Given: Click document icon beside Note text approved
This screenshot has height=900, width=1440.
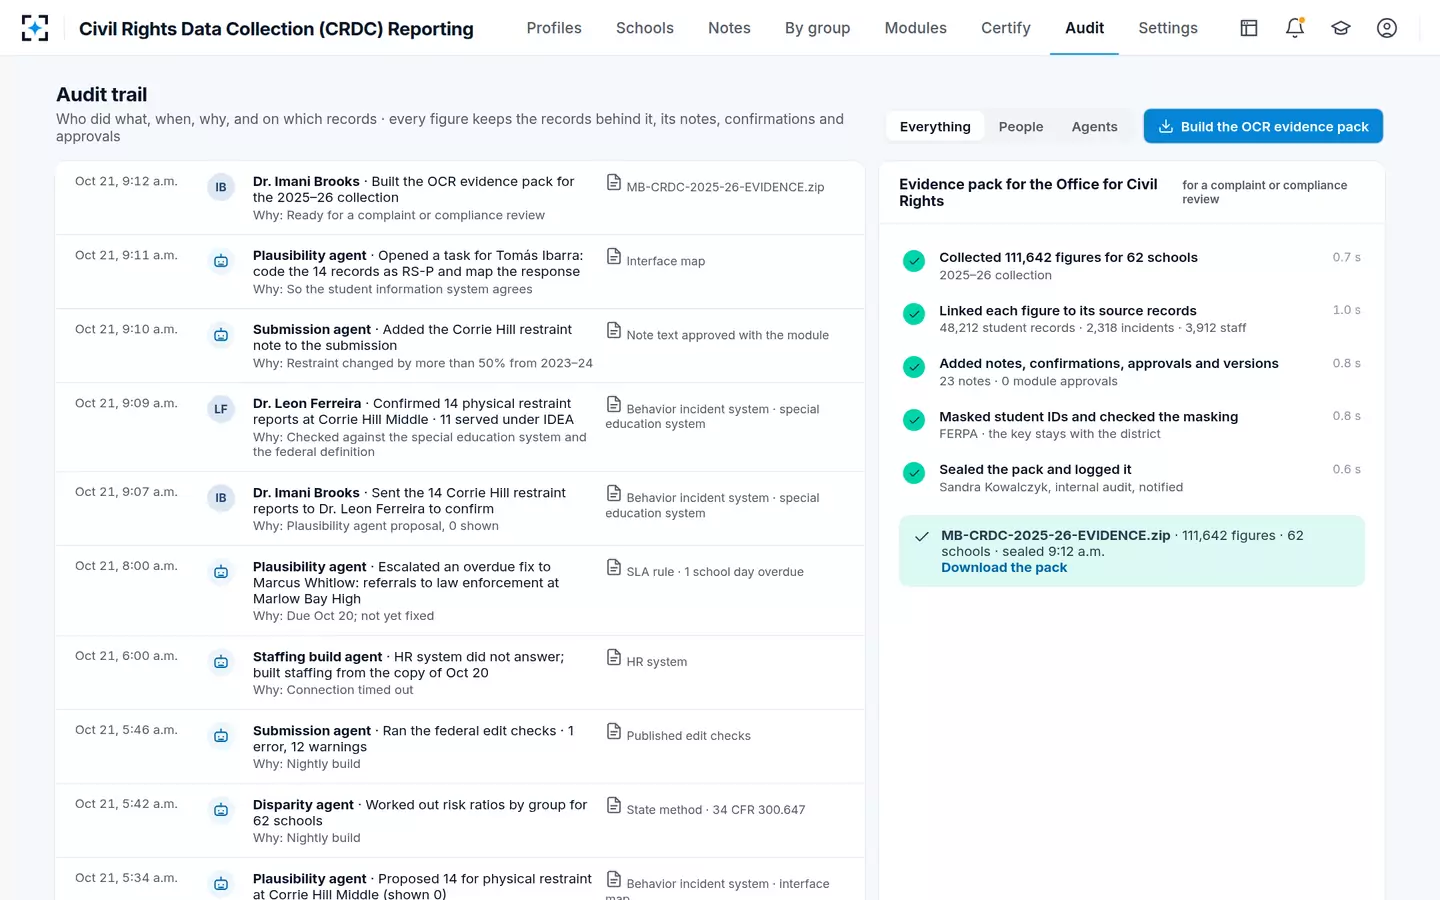Looking at the screenshot, I should pyautogui.click(x=614, y=330).
